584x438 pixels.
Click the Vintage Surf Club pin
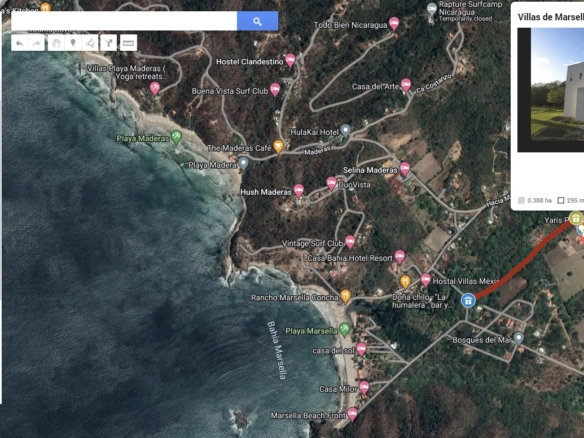click(350, 242)
